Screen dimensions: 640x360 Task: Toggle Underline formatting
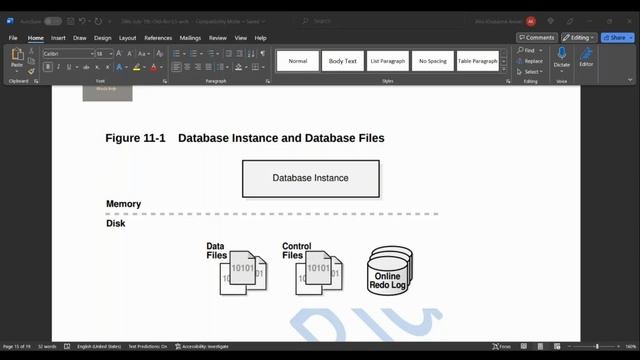[69, 67]
